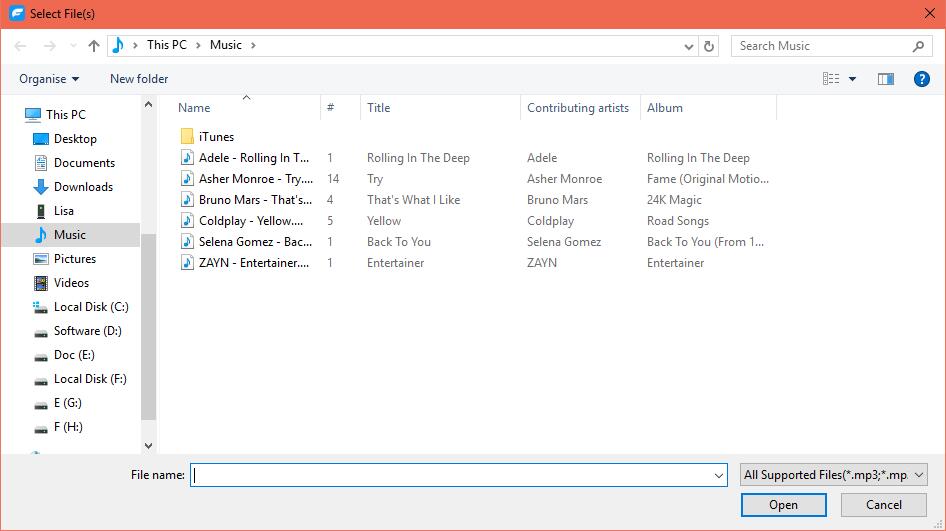Focus the Search Music box
This screenshot has width=946, height=531.
832,46
